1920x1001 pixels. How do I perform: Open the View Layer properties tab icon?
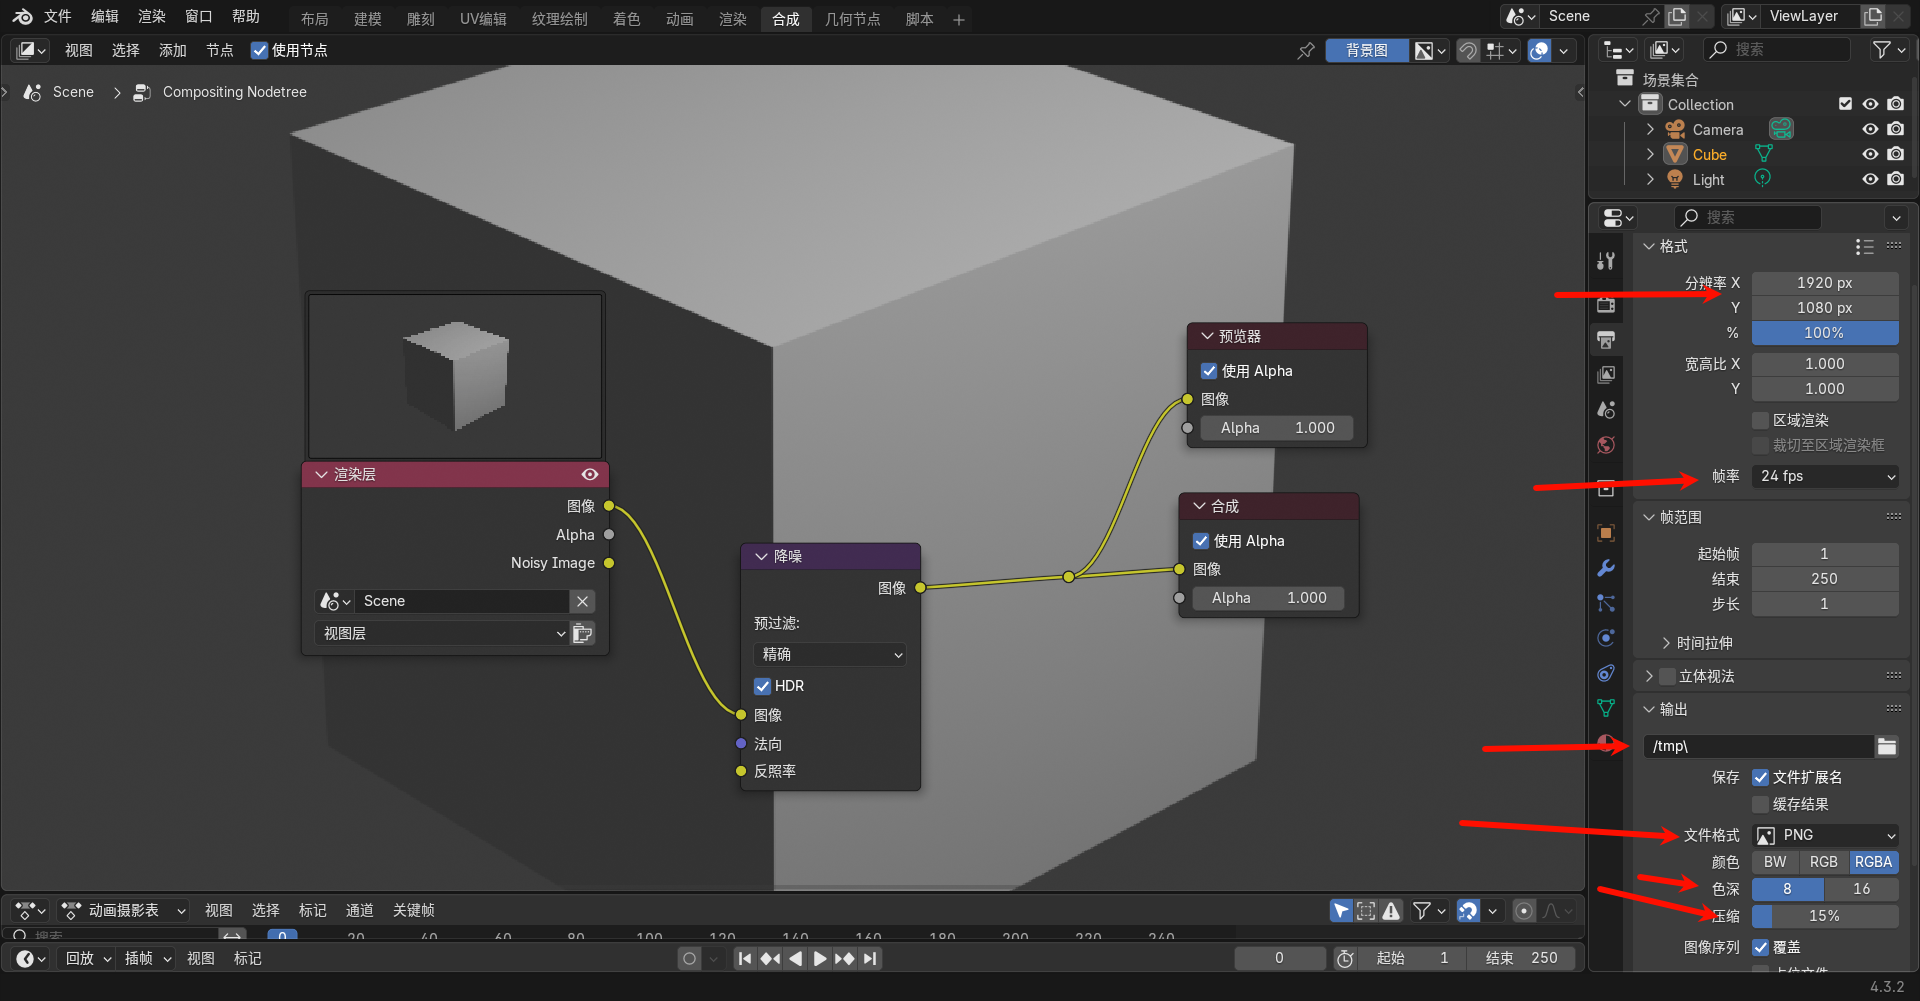1606,375
